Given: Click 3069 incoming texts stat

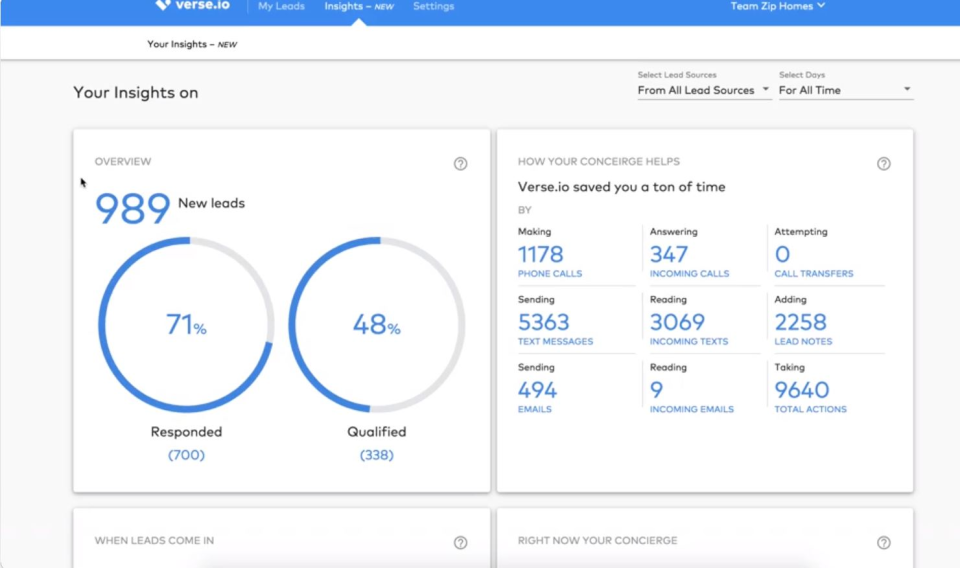Looking at the screenshot, I should point(677,322).
